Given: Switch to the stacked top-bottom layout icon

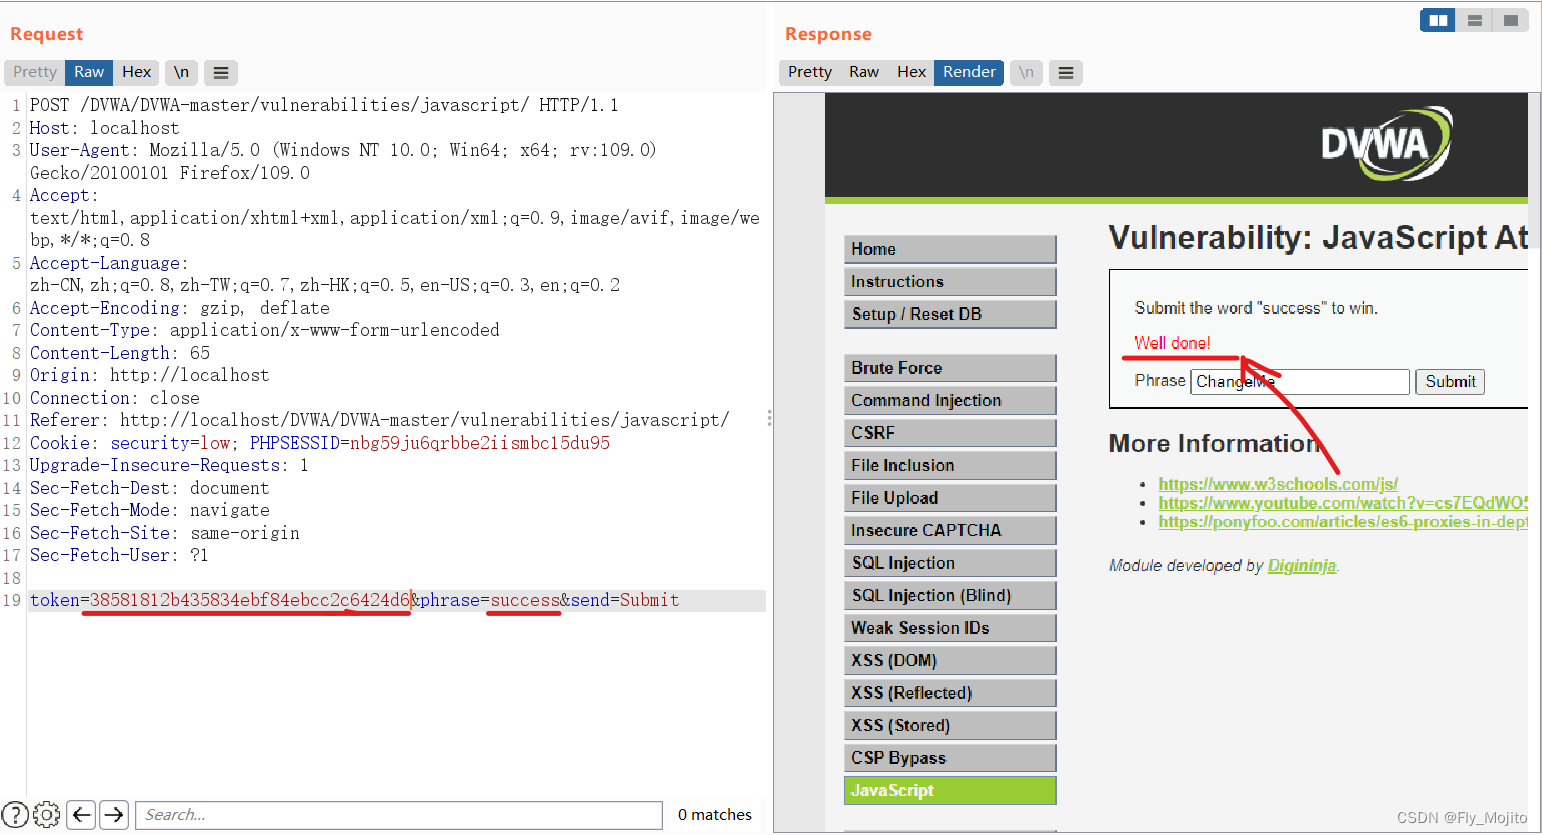Looking at the screenshot, I should click(1474, 20).
